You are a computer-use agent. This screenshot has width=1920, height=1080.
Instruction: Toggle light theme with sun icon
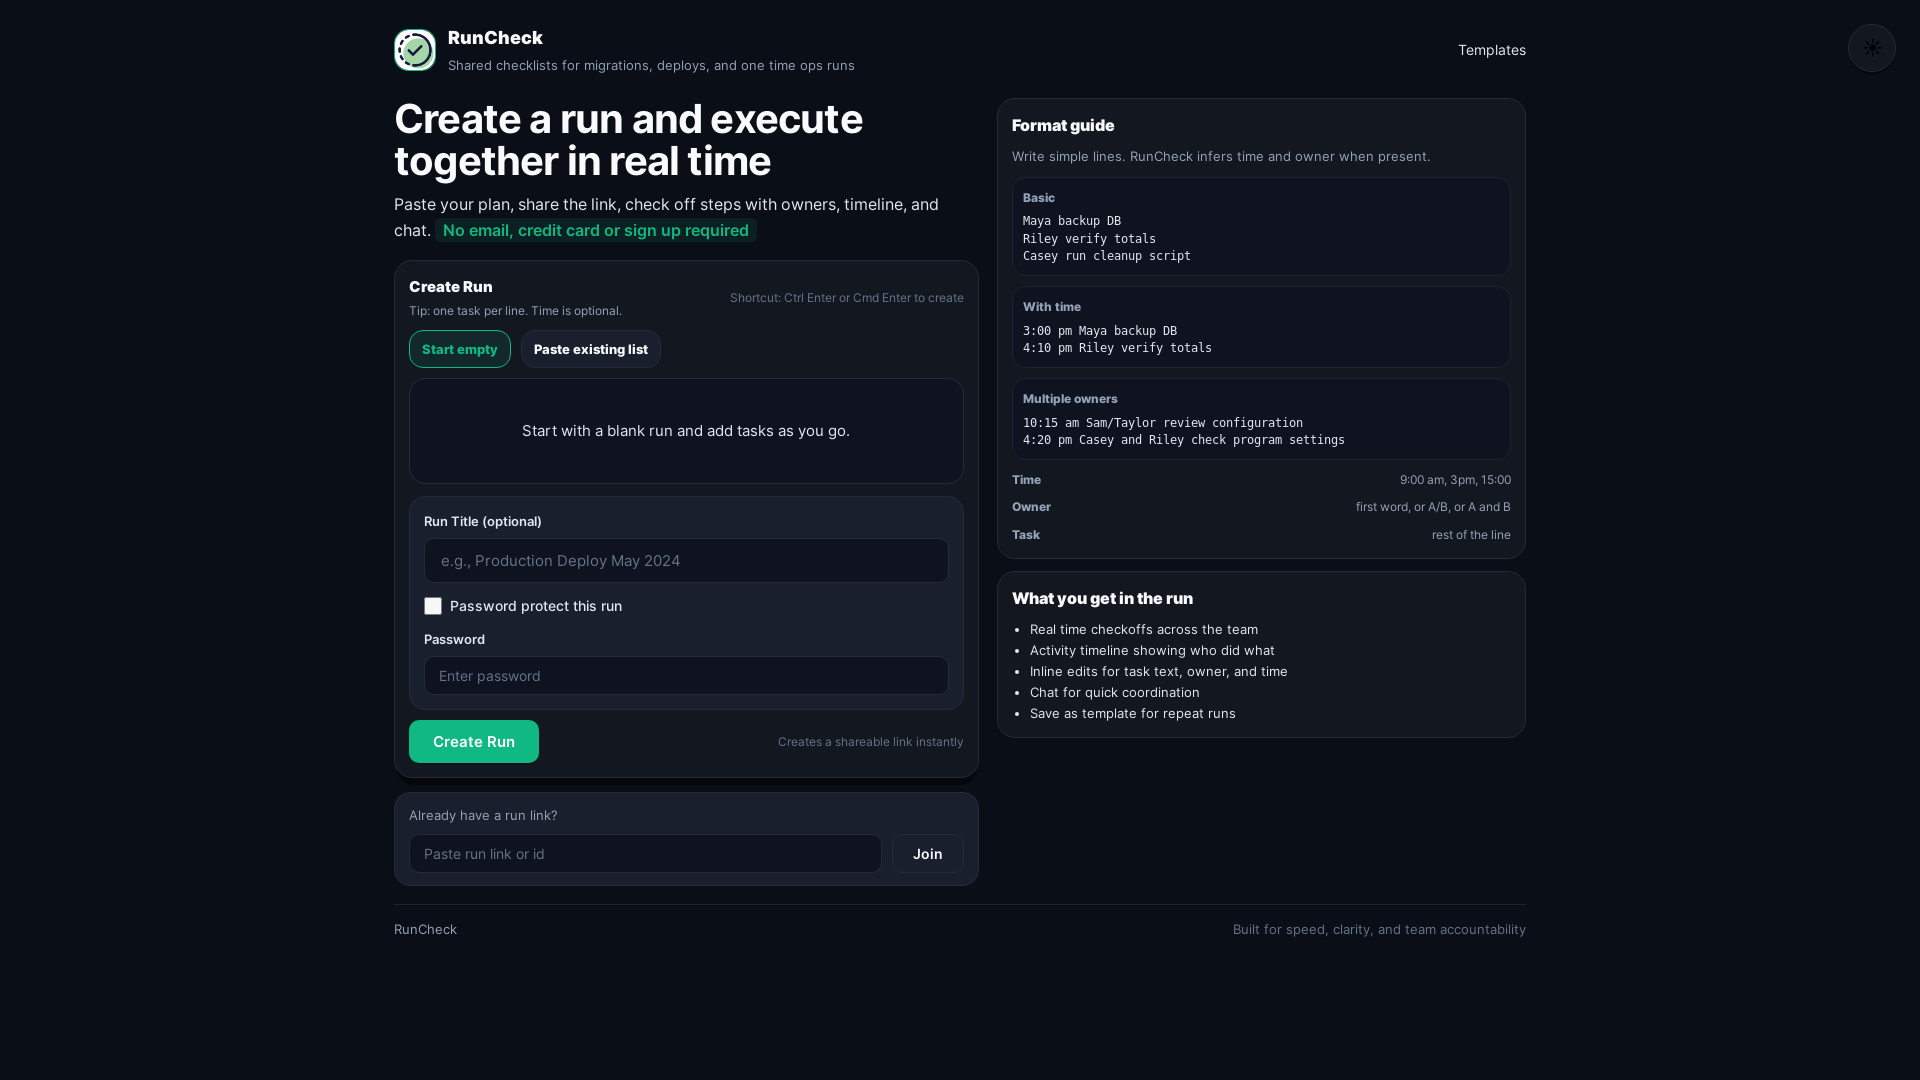(x=1872, y=48)
